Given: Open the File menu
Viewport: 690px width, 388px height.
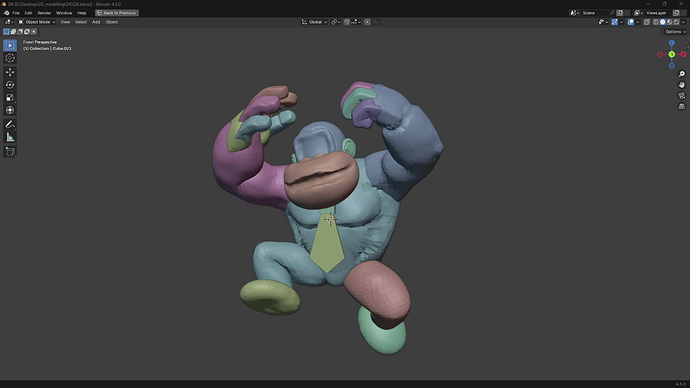Looking at the screenshot, I should click(x=16, y=13).
